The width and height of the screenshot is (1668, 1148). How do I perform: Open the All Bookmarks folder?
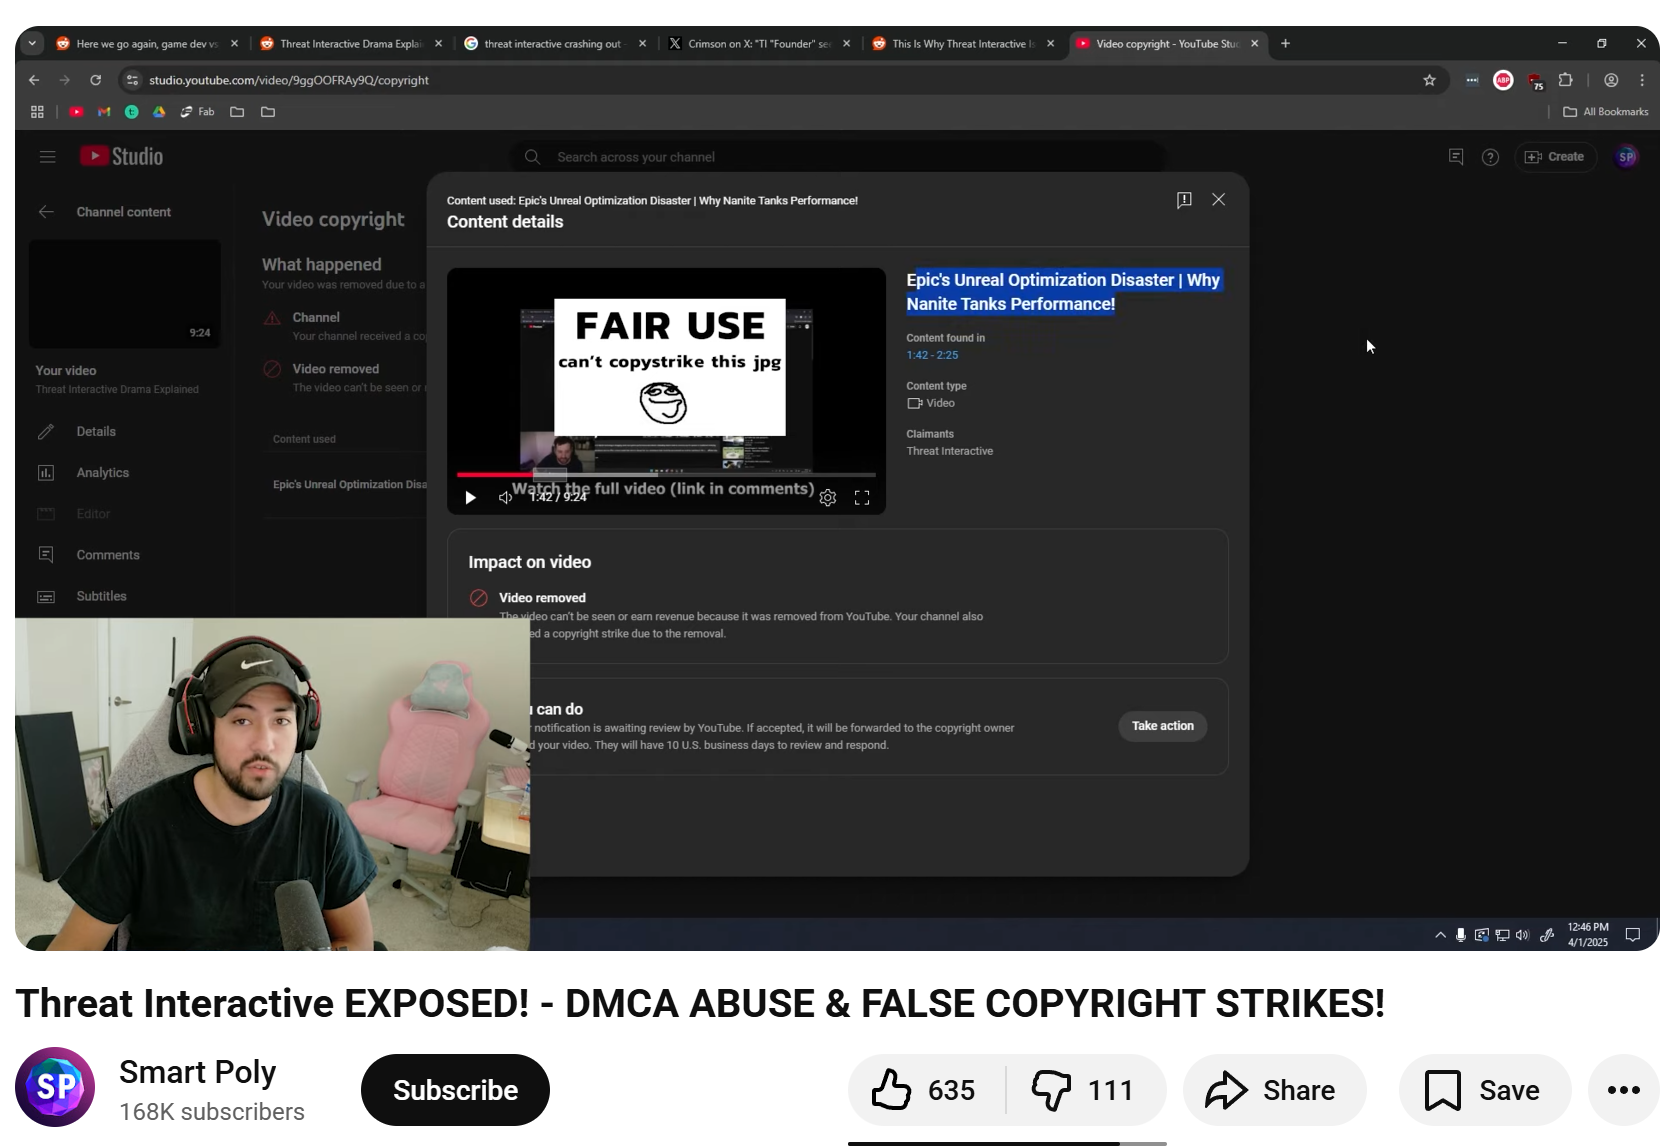[1606, 112]
